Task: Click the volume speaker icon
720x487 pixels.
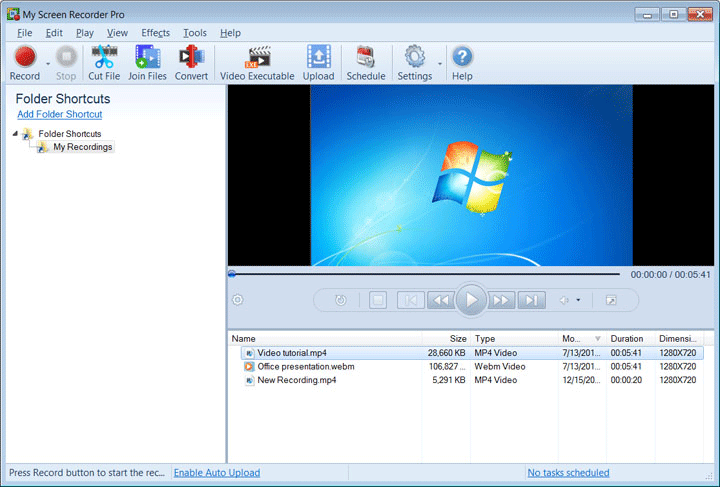Action: pyautogui.click(x=564, y=300)
